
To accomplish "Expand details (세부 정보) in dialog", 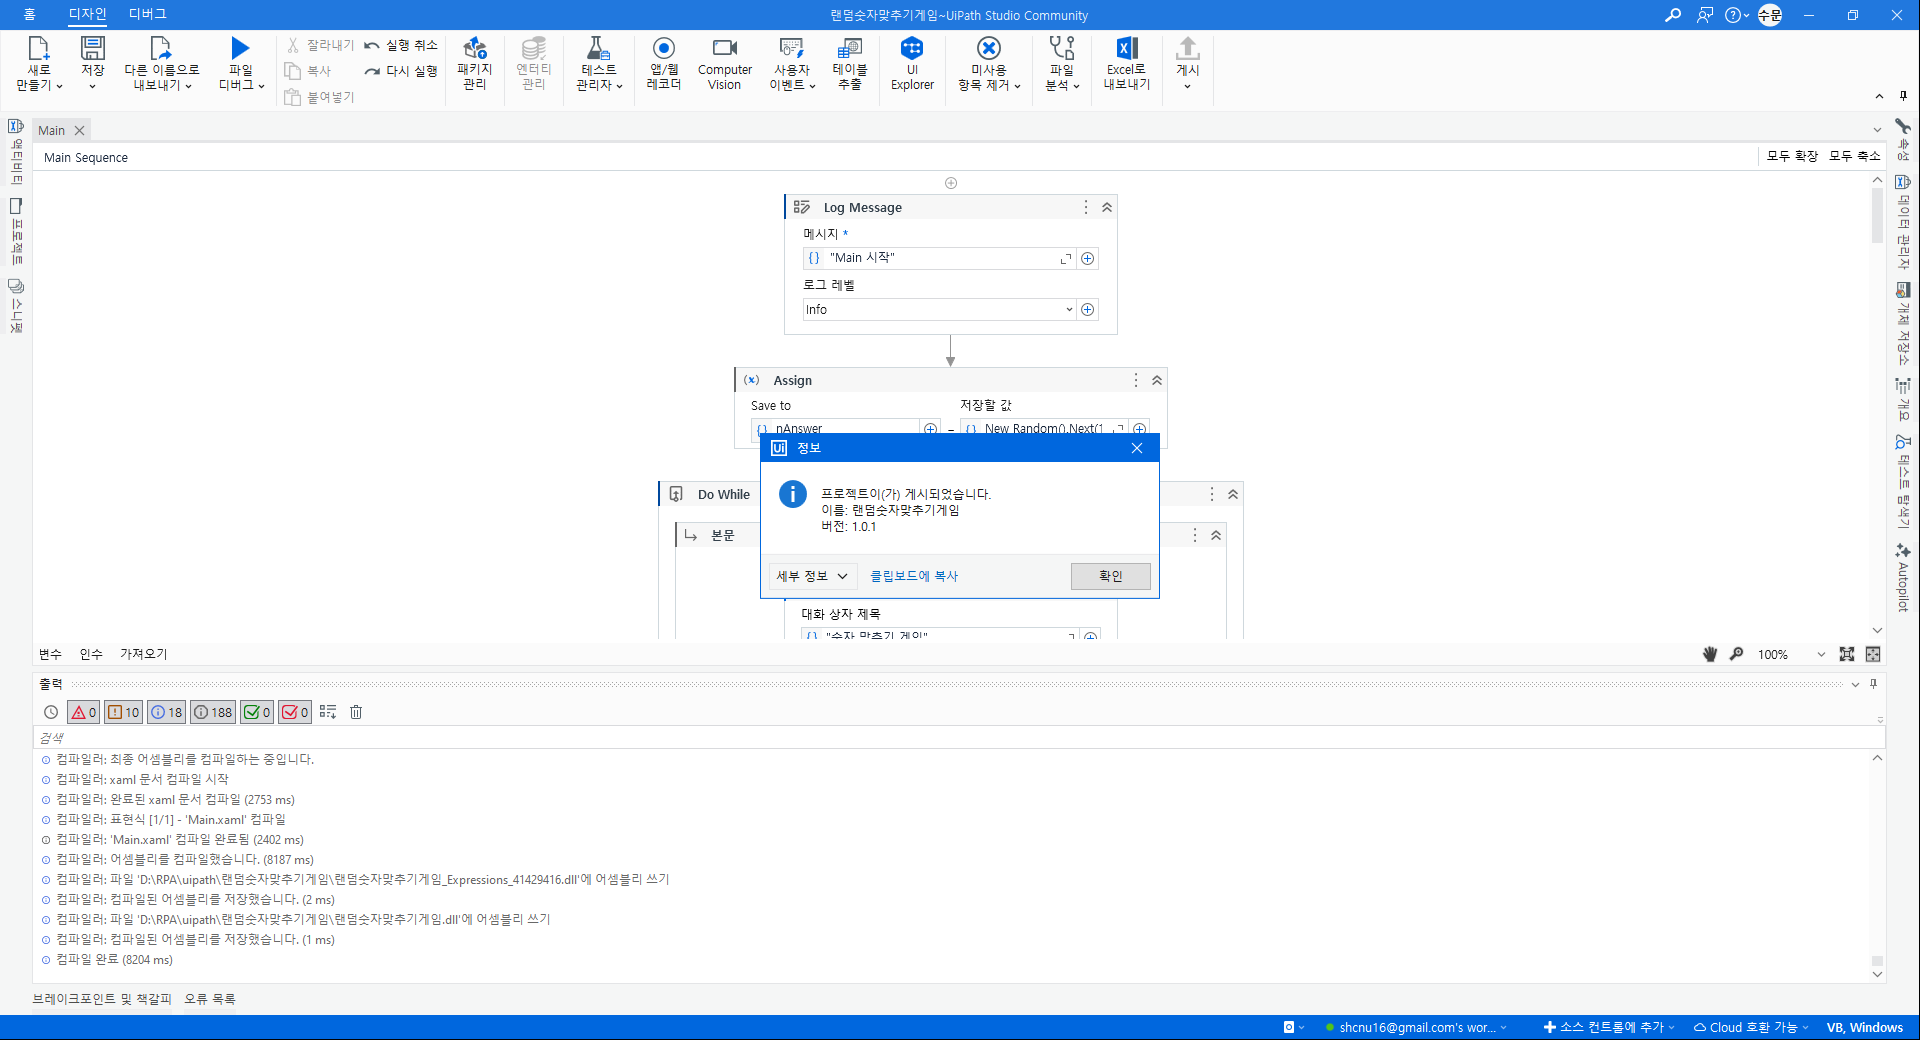I will [x=812, y=576].
